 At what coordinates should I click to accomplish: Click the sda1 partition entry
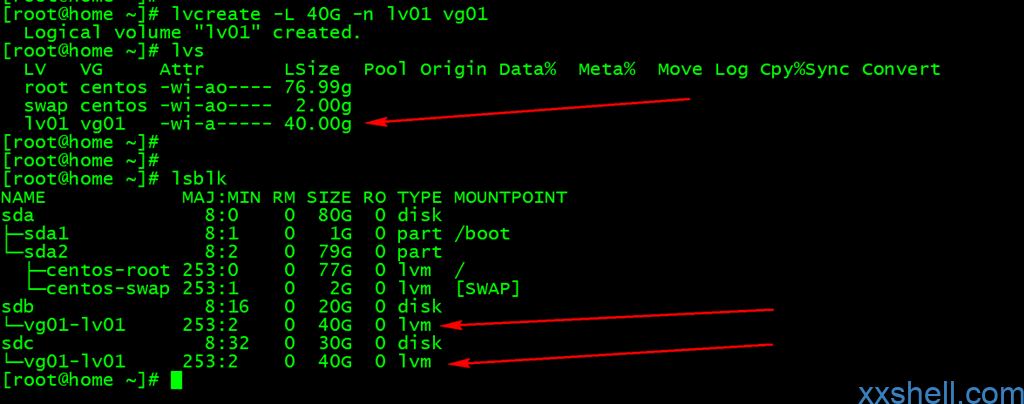[x=255, y=233]
